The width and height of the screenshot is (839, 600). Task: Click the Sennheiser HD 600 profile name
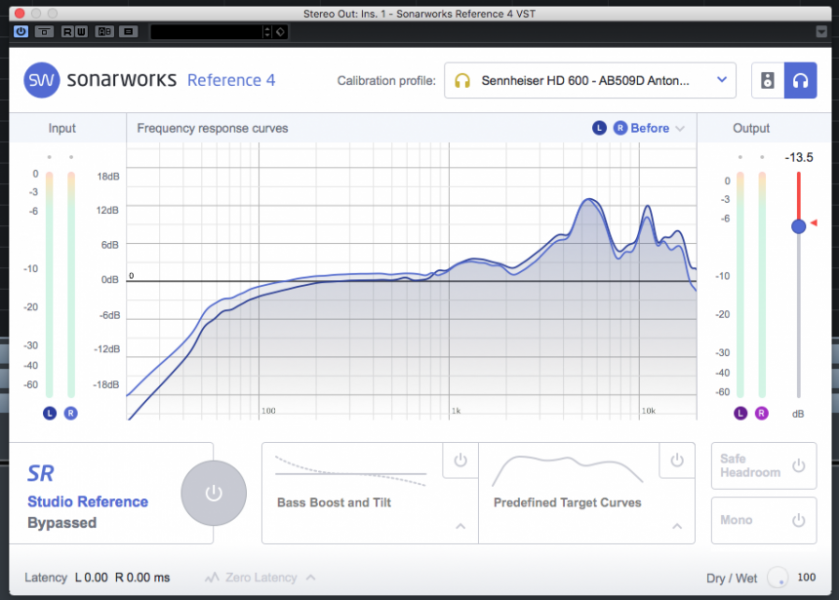coord(585,81)
